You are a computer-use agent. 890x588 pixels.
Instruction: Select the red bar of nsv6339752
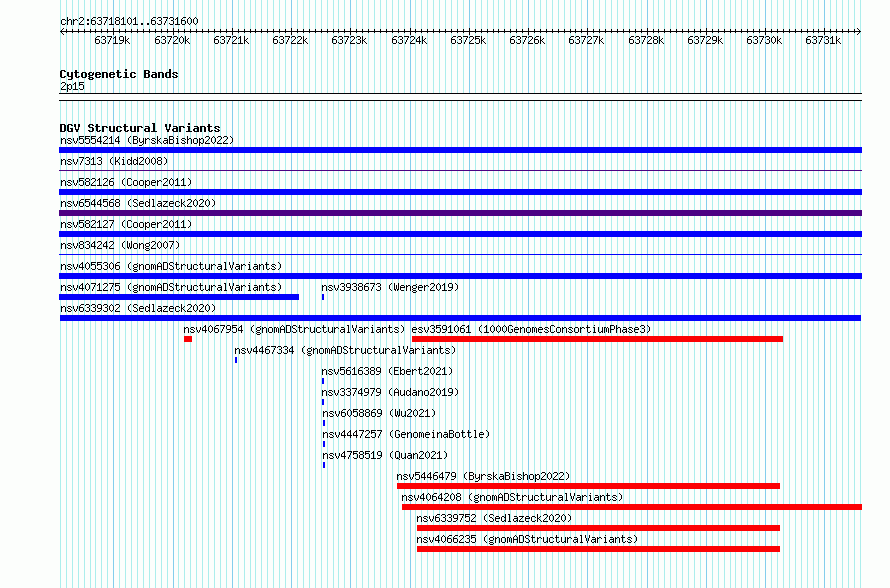[598, 528]
